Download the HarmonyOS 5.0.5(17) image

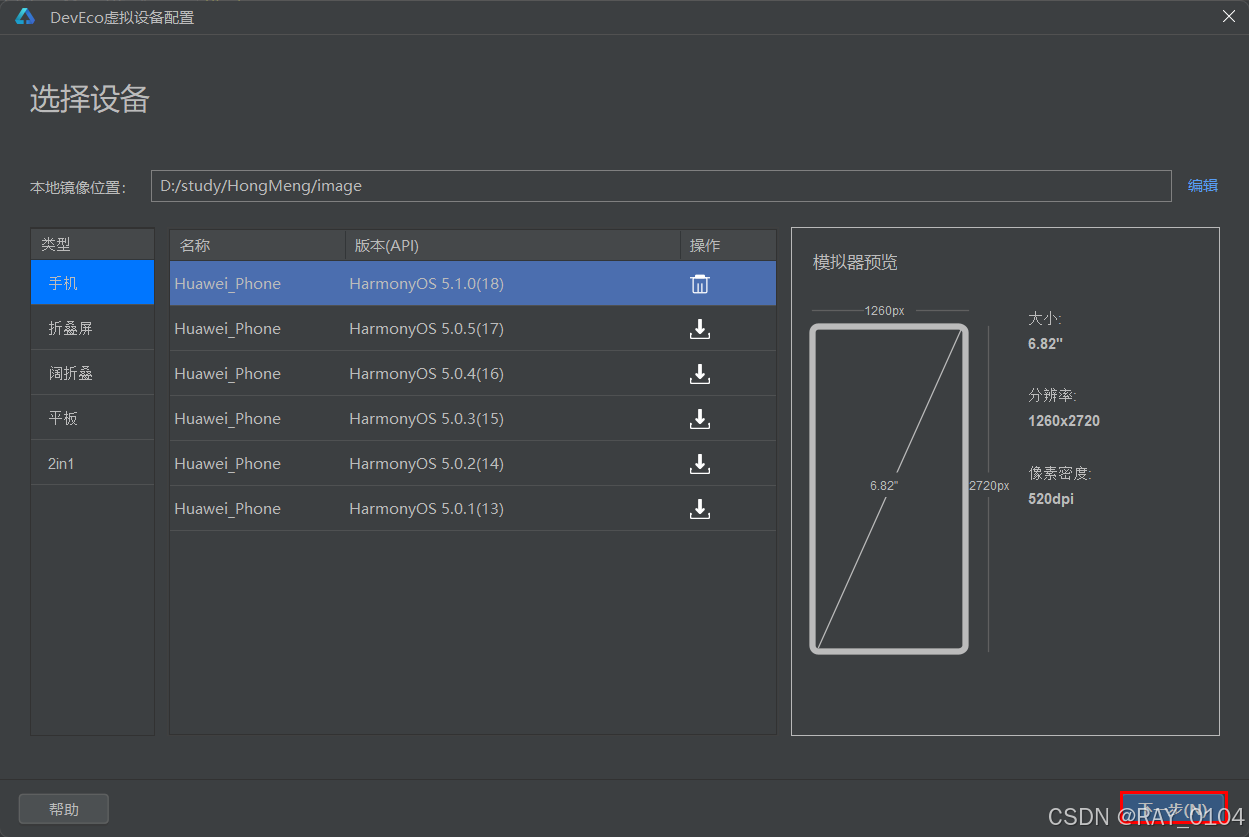point(700,329)
